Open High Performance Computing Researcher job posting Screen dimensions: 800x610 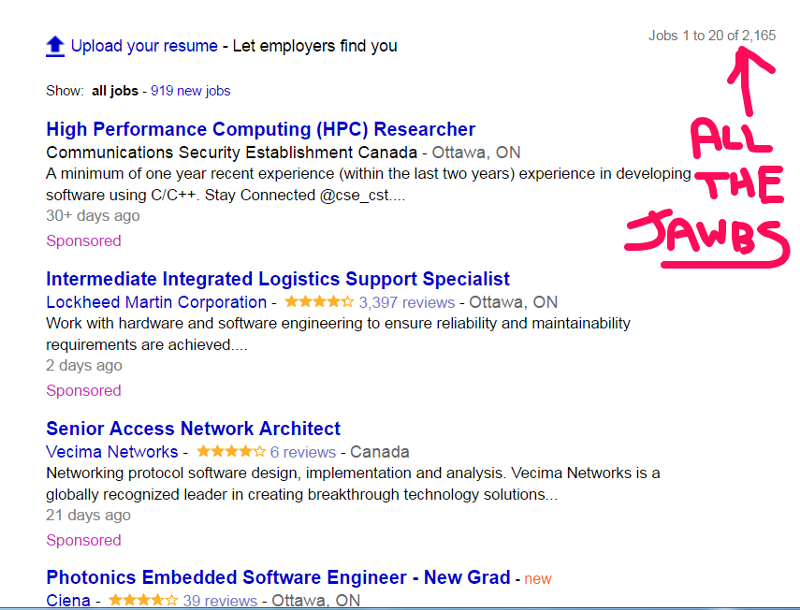[261, 129]
